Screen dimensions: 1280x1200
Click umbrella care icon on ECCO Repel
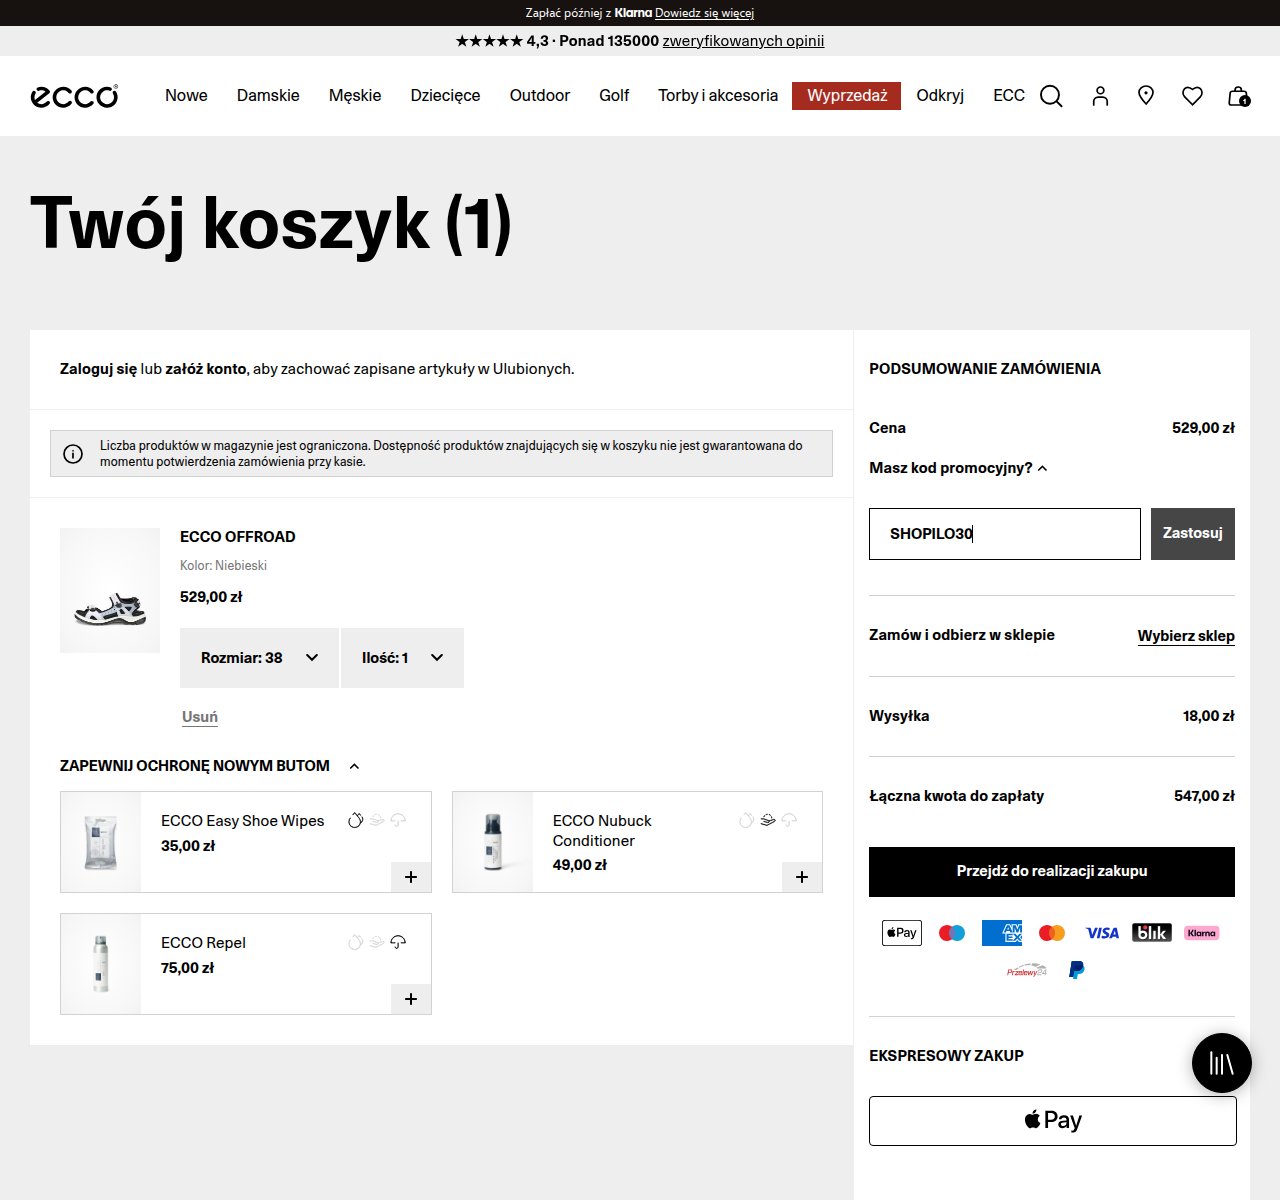[x=398, y=942]
